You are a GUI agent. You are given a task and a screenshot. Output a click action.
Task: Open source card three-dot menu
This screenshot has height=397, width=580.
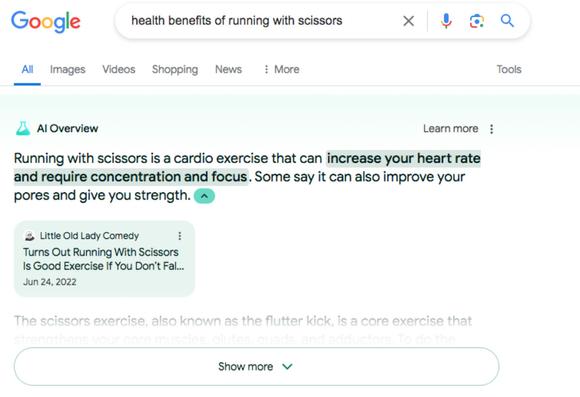(179, 236)
